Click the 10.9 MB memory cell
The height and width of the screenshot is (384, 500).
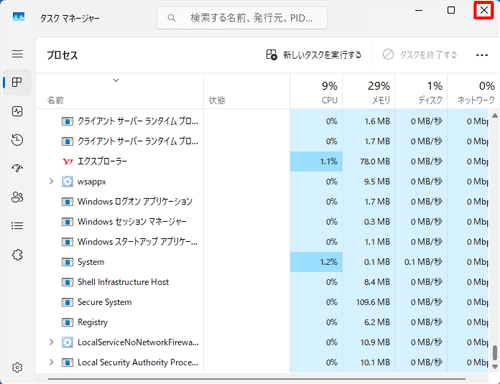coord(369,342)
